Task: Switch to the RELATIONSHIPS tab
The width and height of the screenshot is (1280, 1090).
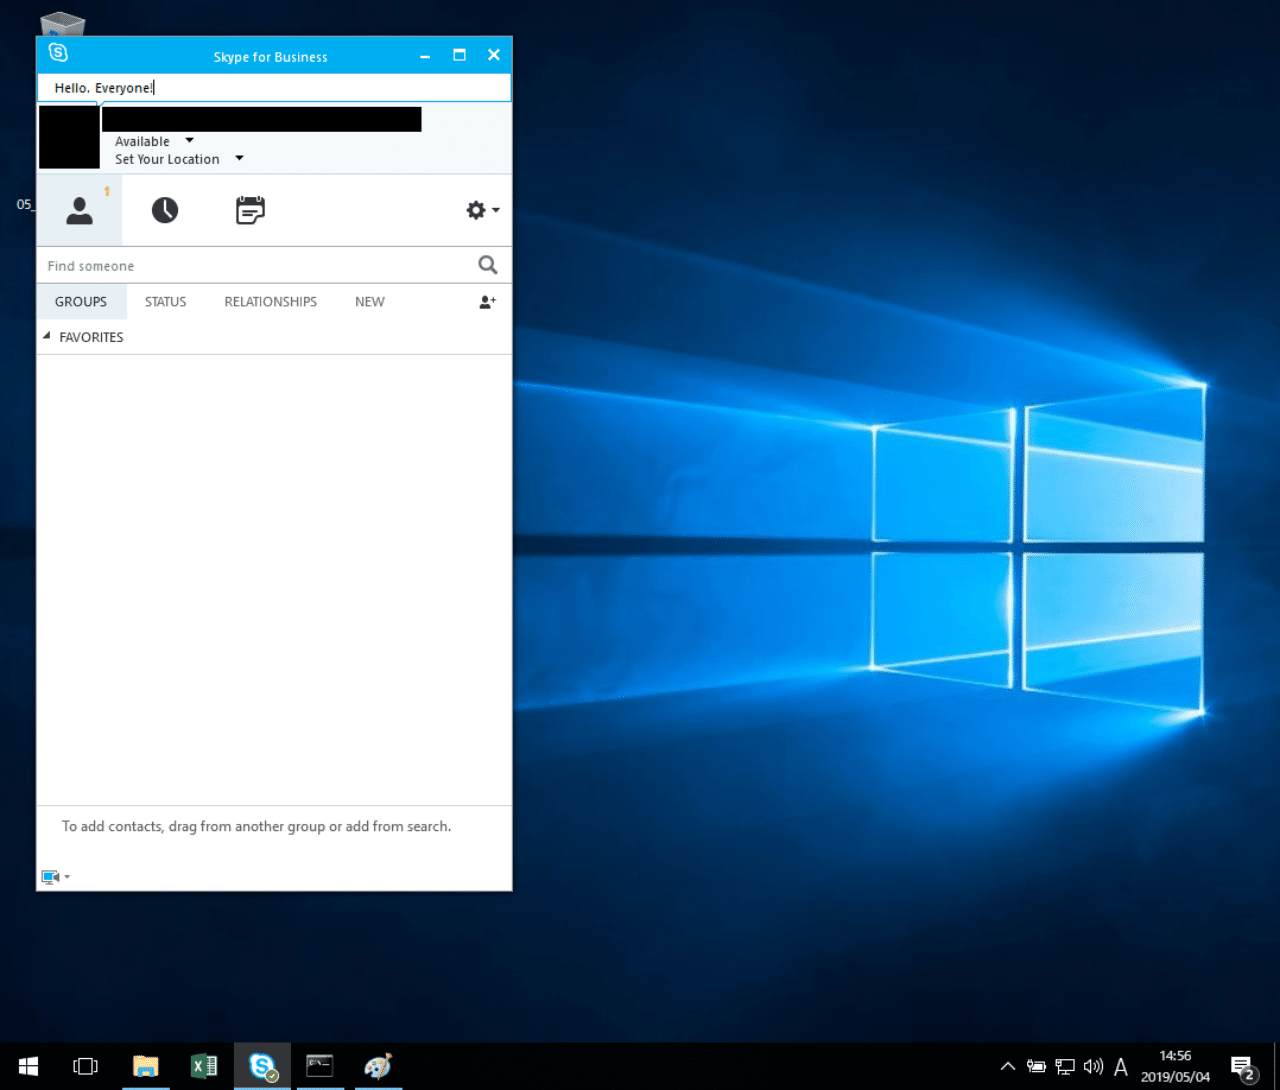Action: tap(270, 302)
